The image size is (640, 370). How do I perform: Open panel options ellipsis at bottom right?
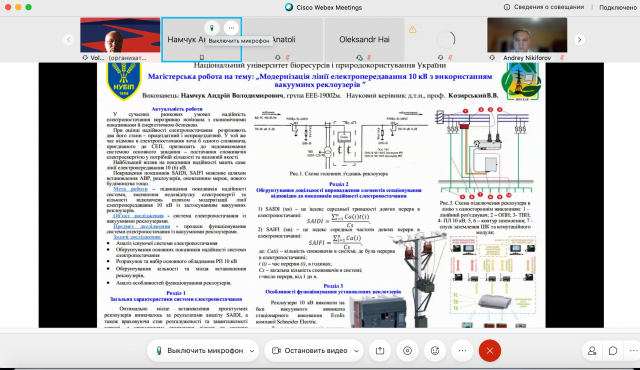pyautogui.click(x=633, y=350)
